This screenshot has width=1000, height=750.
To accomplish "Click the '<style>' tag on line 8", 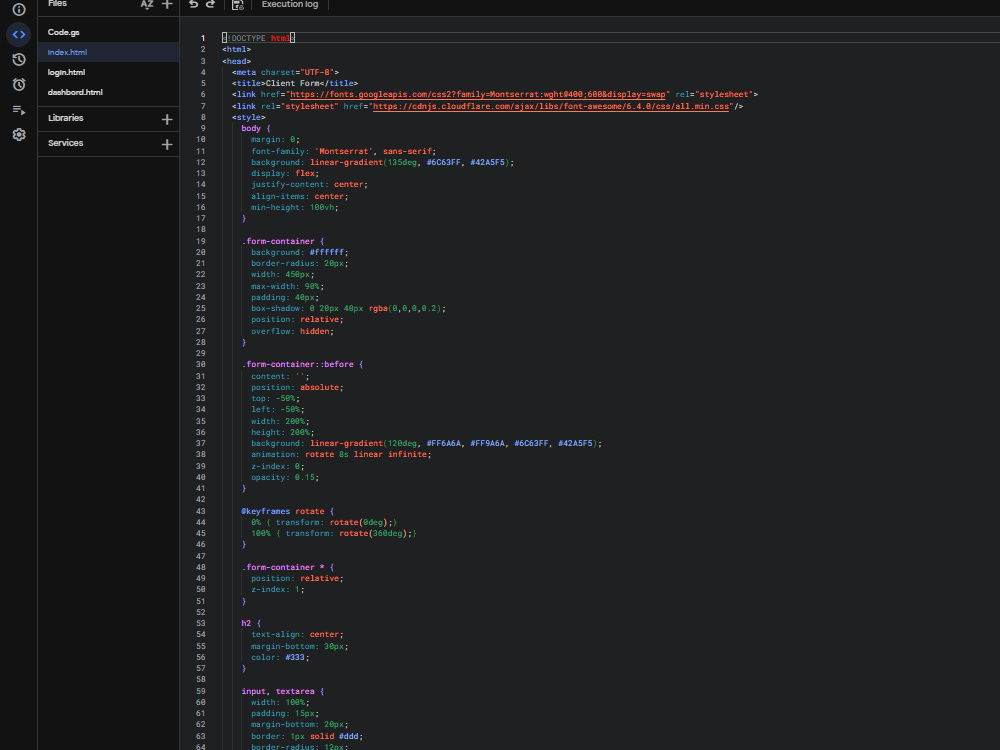I will [x=249, y=117].
